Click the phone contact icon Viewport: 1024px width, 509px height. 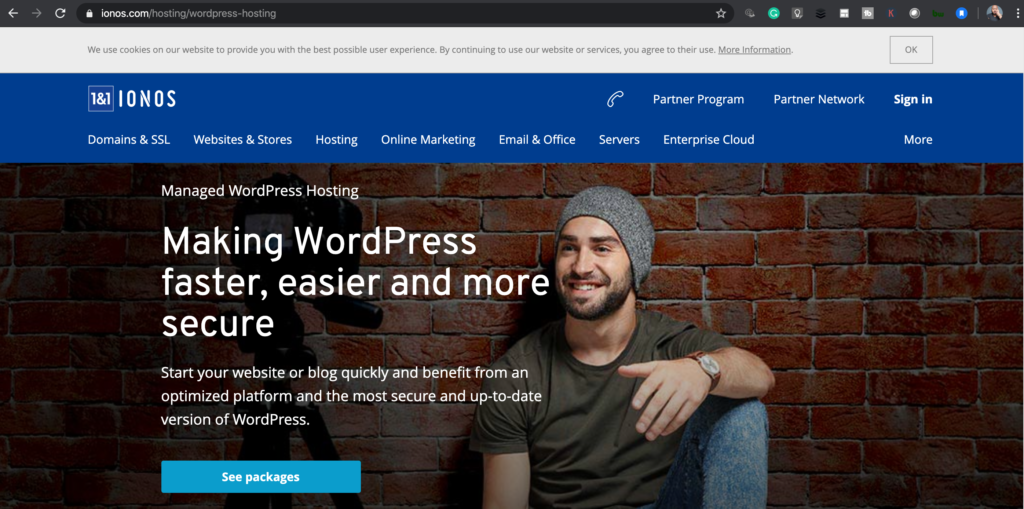tap(615, 99)
